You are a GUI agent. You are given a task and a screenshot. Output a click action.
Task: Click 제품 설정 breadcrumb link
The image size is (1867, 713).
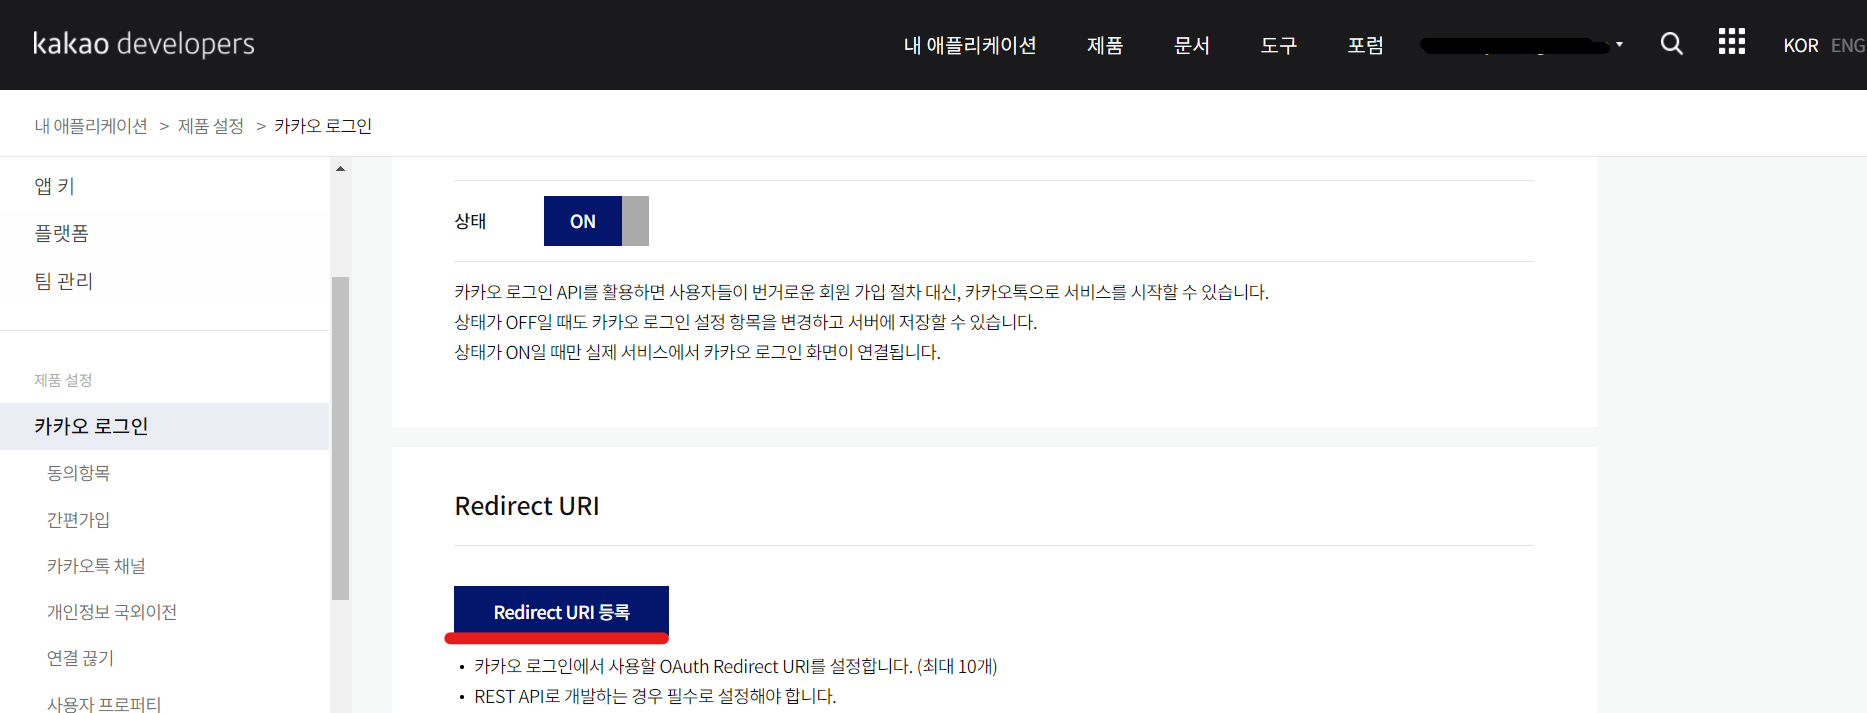(211, 126)
